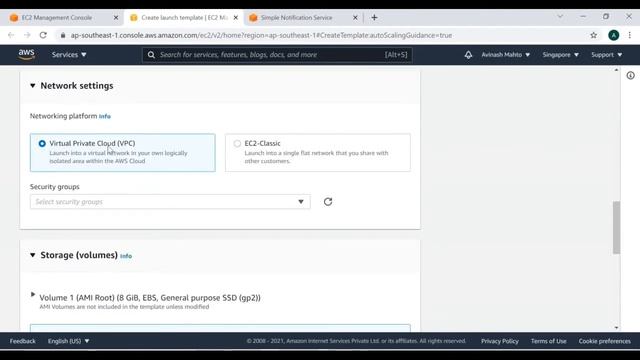Open the Chrome profile avatar
640x360 pixels.
click(613, 35)
